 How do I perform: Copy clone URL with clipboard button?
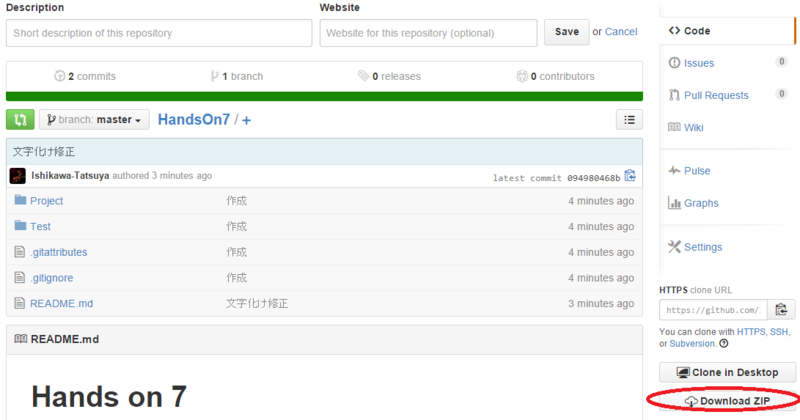[x=781, y=310]
